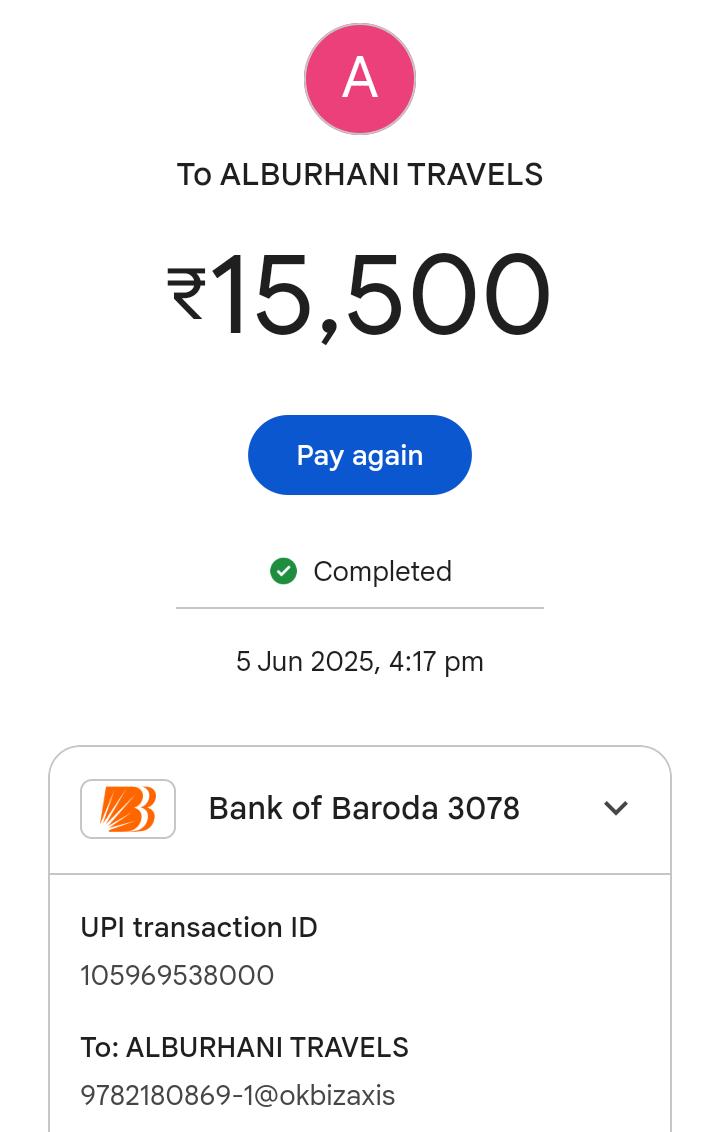Click the 'To: ALBURHANI TRAVELS' label in card

(x=244, y=1048)
